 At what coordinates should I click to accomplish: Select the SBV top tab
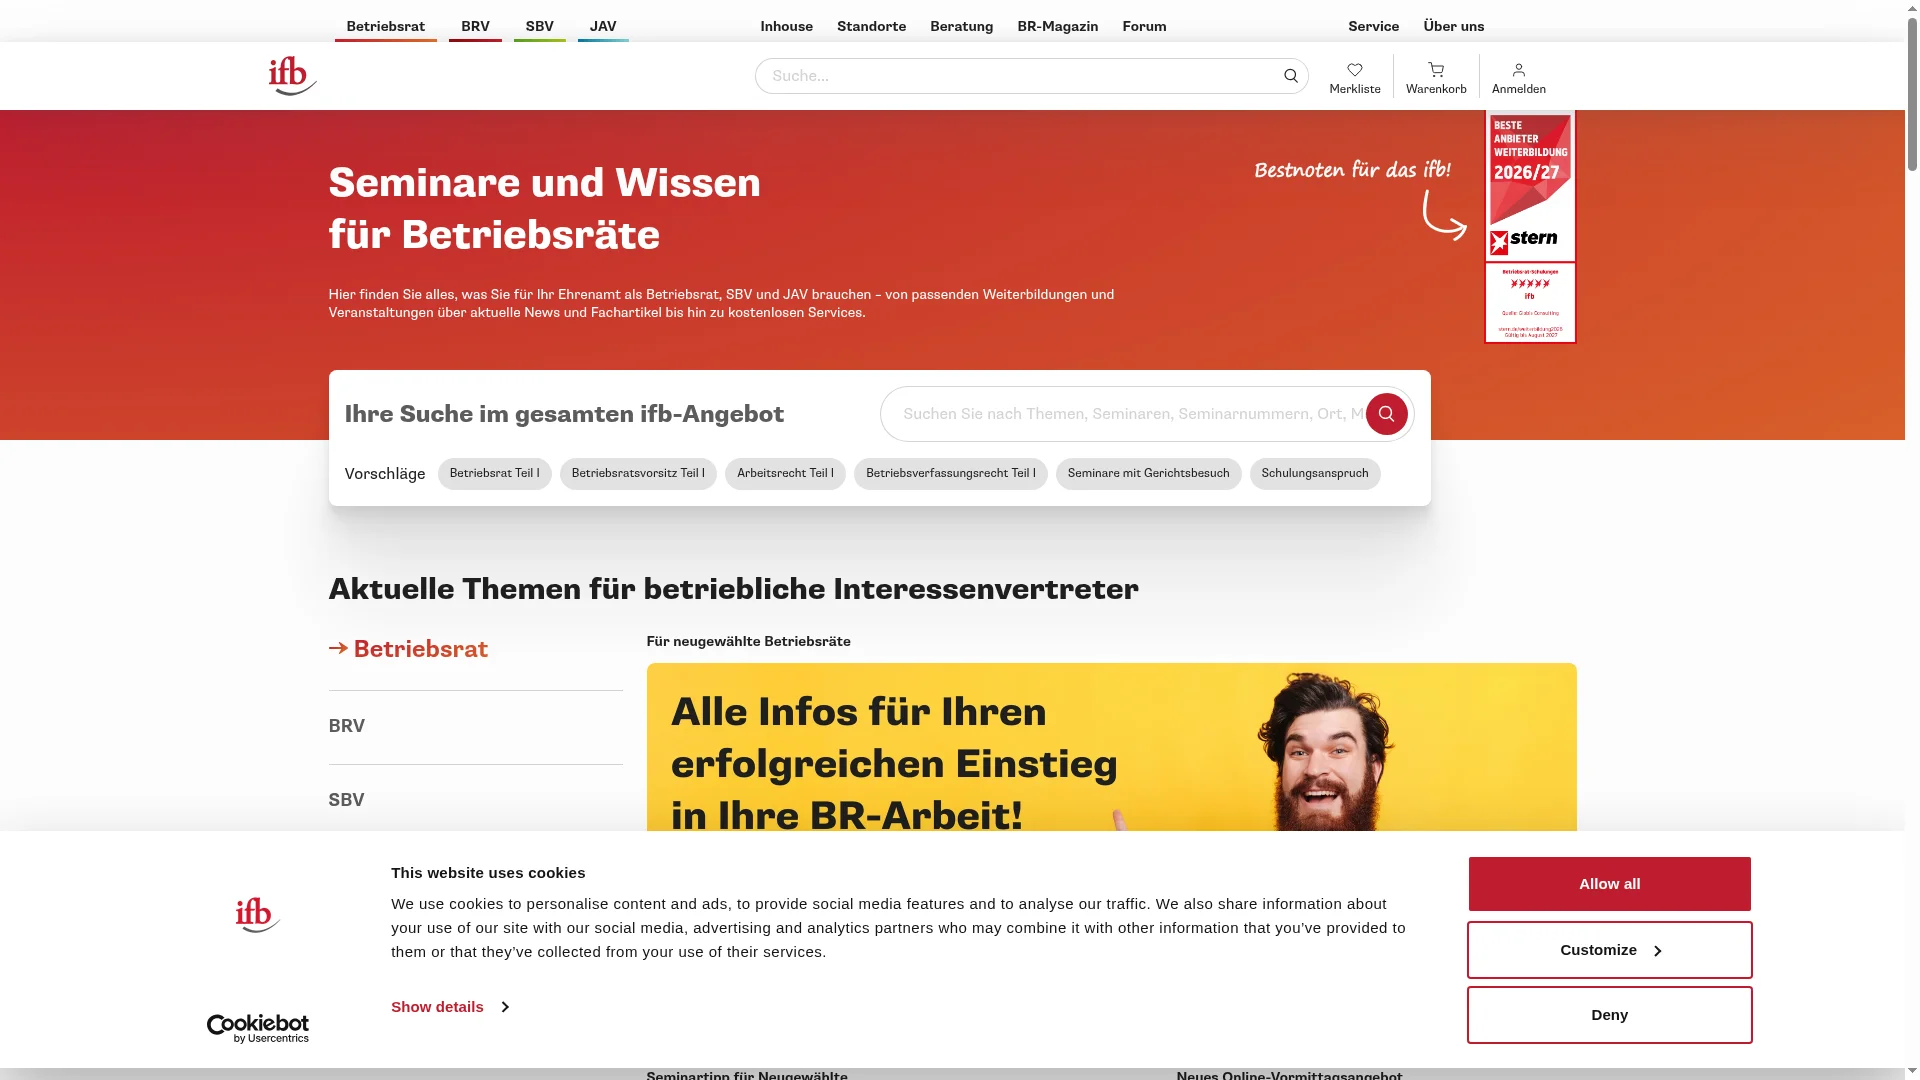(539, 27)
